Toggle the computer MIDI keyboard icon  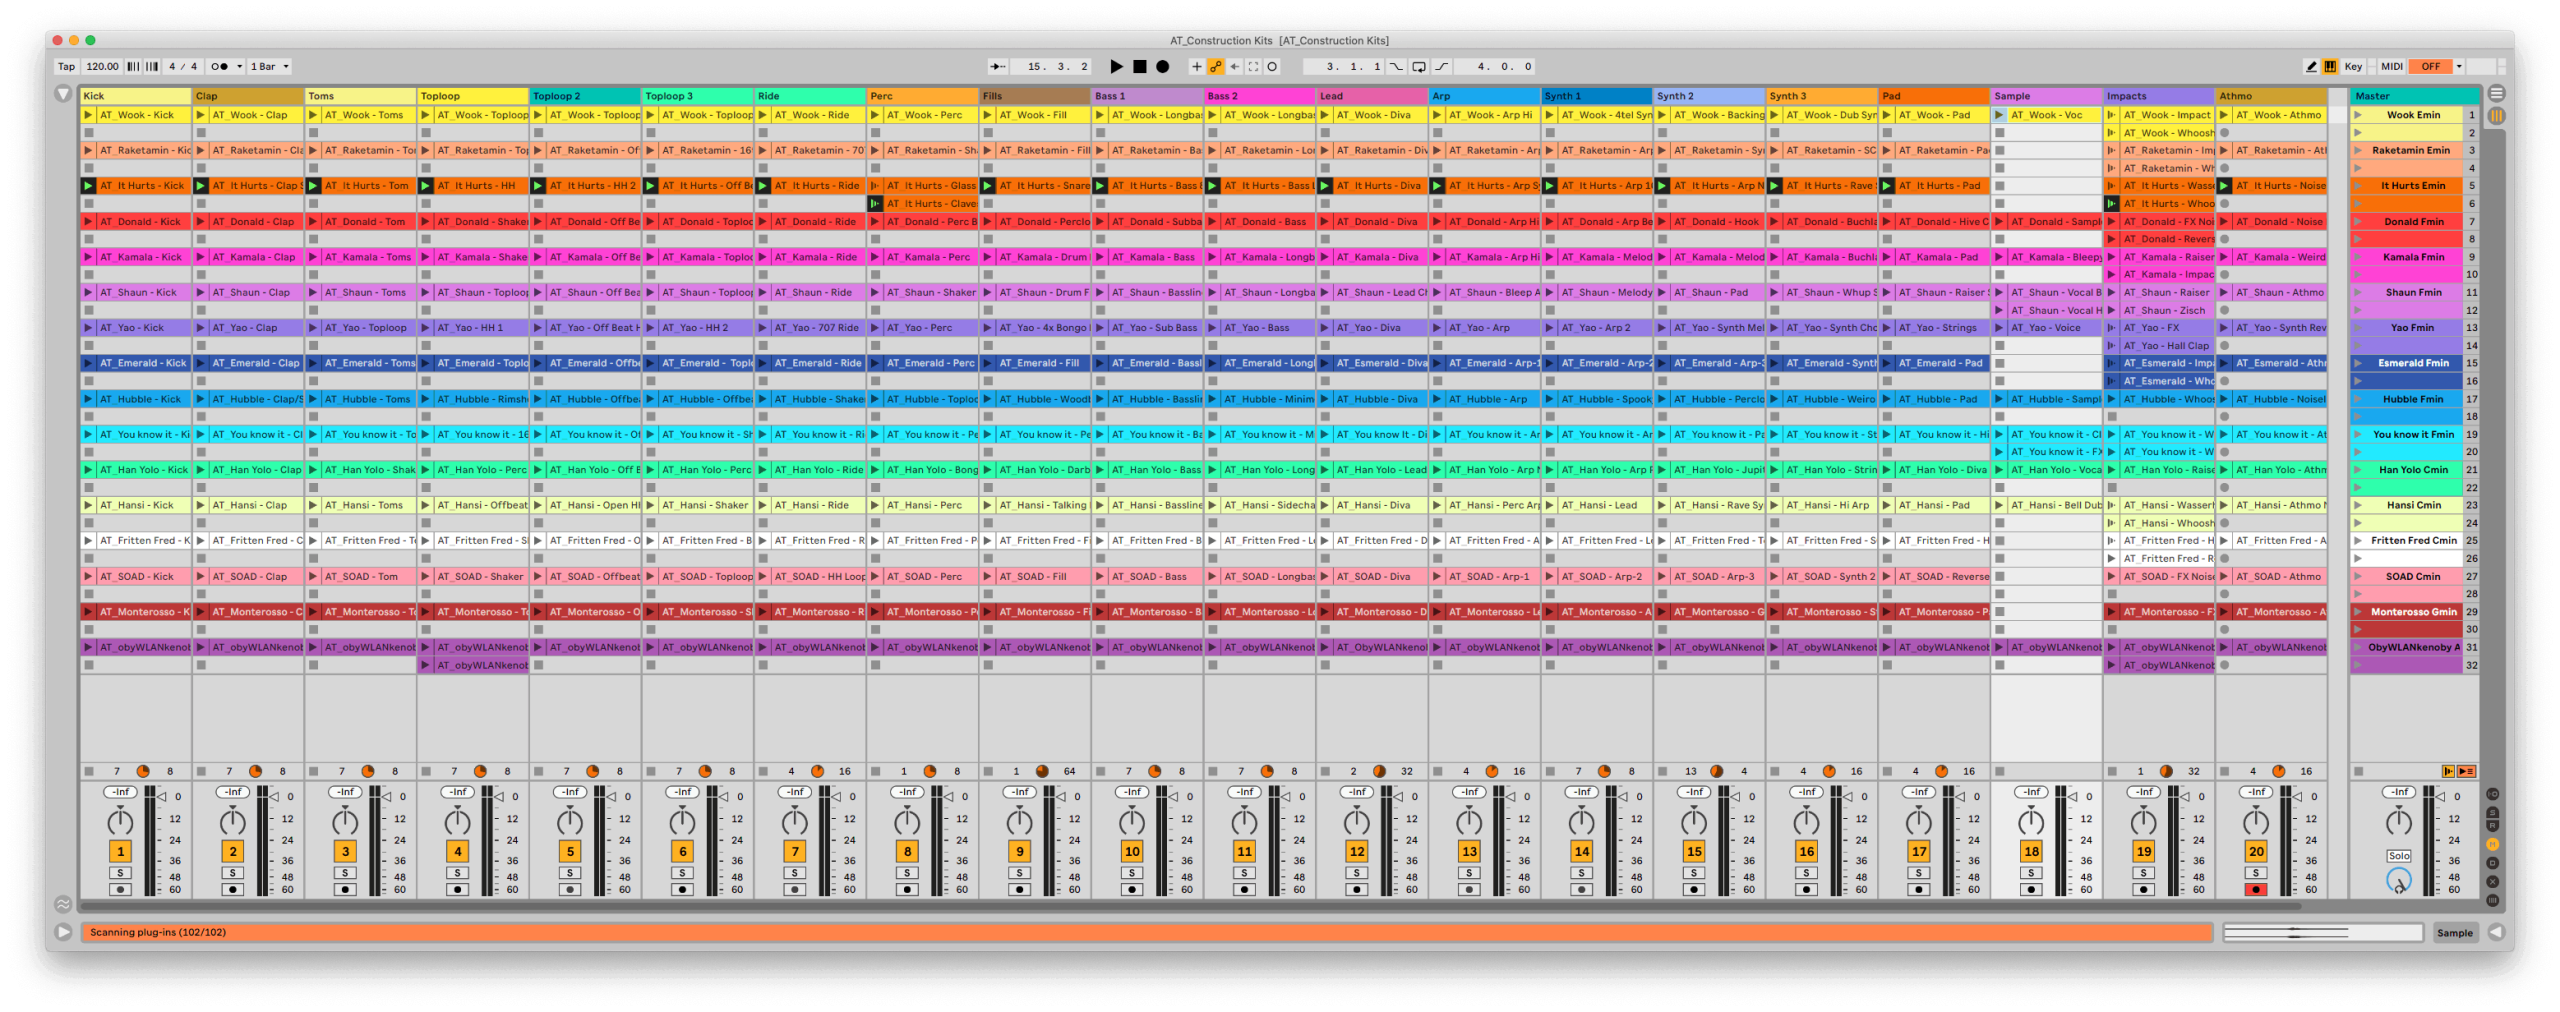click(x=2330, y=67)
